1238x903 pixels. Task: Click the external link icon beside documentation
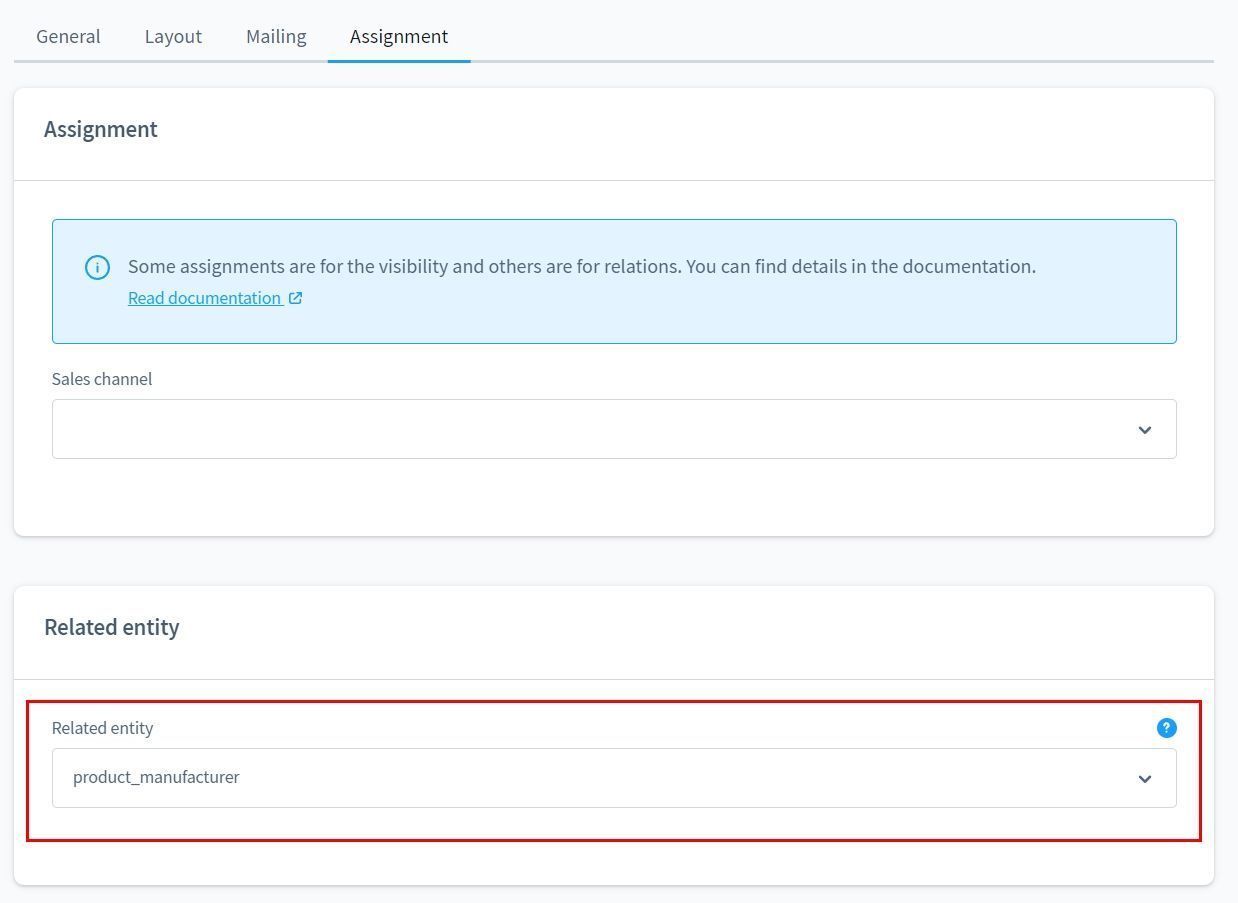(x=296, y=298)
